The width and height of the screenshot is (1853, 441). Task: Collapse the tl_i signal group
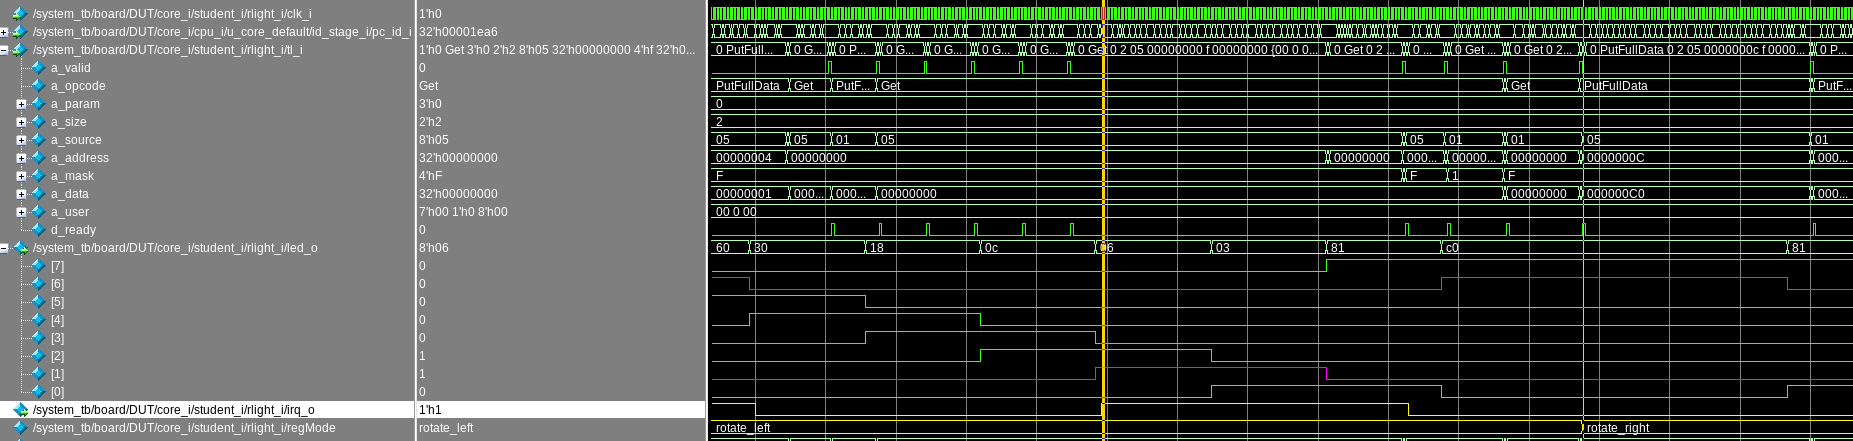pyautogui.click(x=5, y=50)
